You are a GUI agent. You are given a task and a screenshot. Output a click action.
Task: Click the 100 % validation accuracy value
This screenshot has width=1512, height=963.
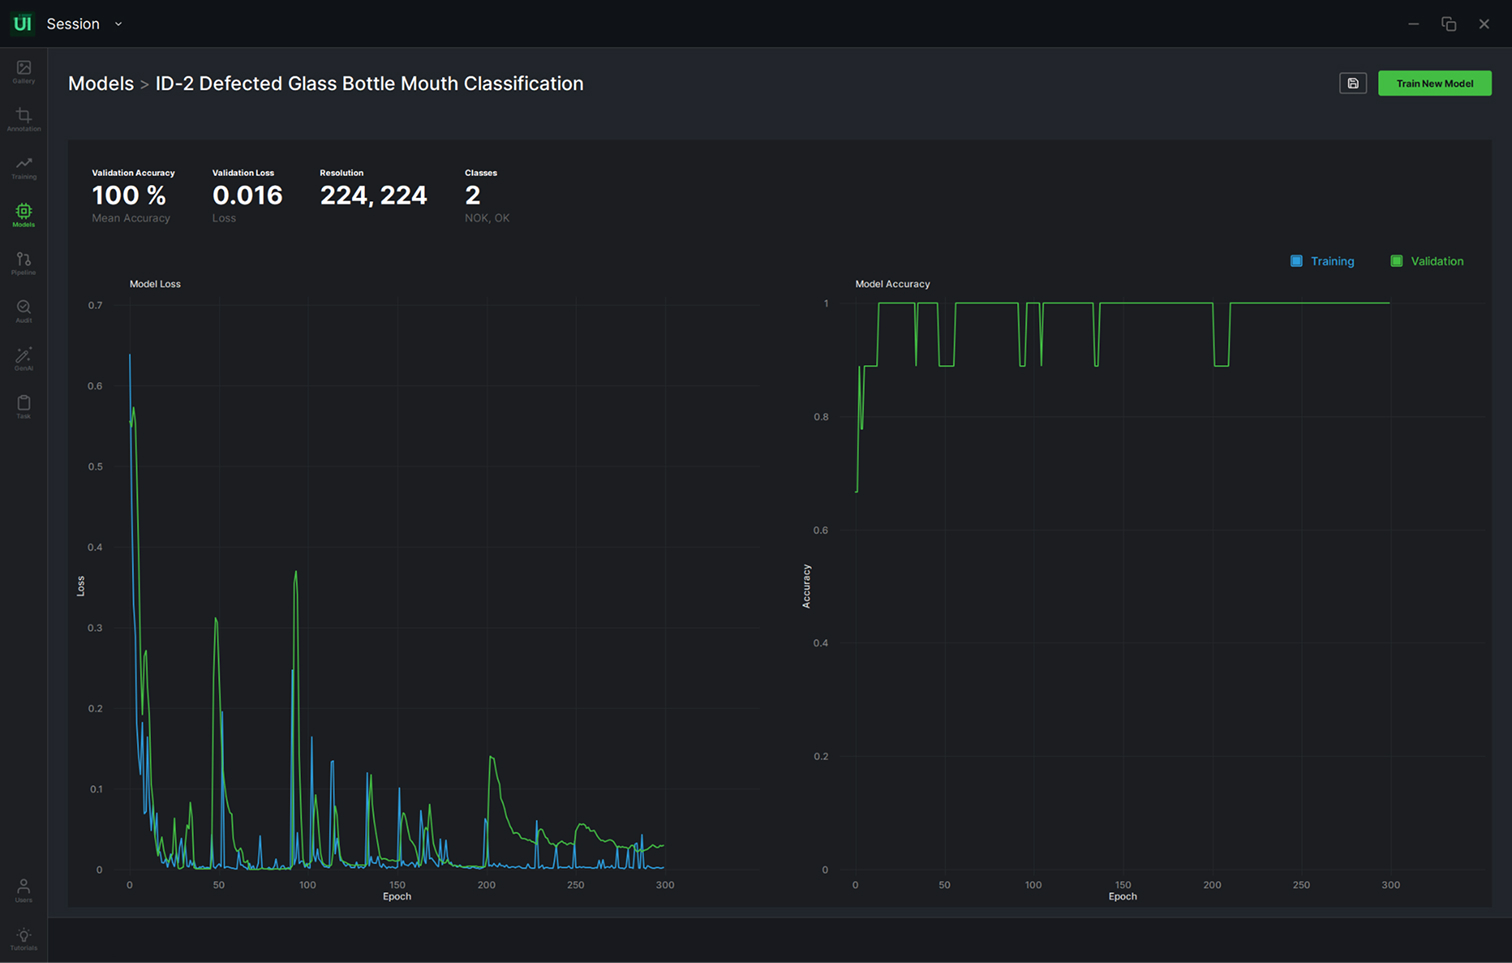coord(129,196)
